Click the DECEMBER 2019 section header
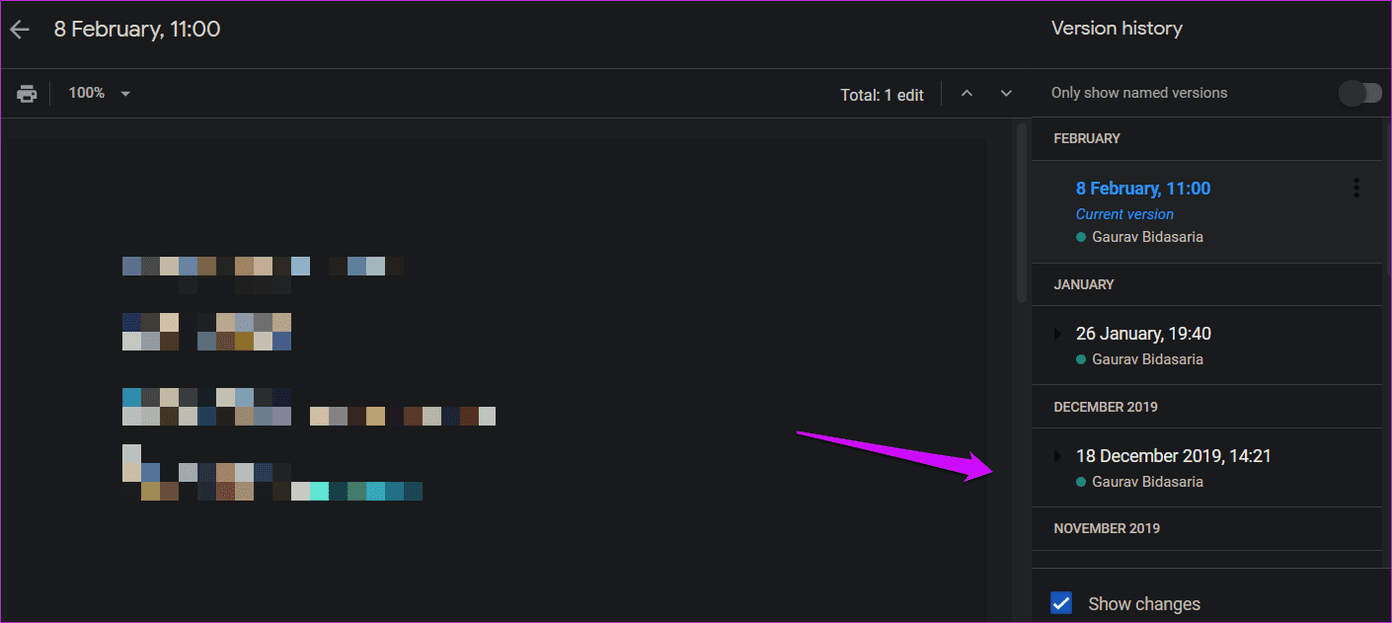The width and height of the screenshot is (1392, 623). tap(1105, 407)
